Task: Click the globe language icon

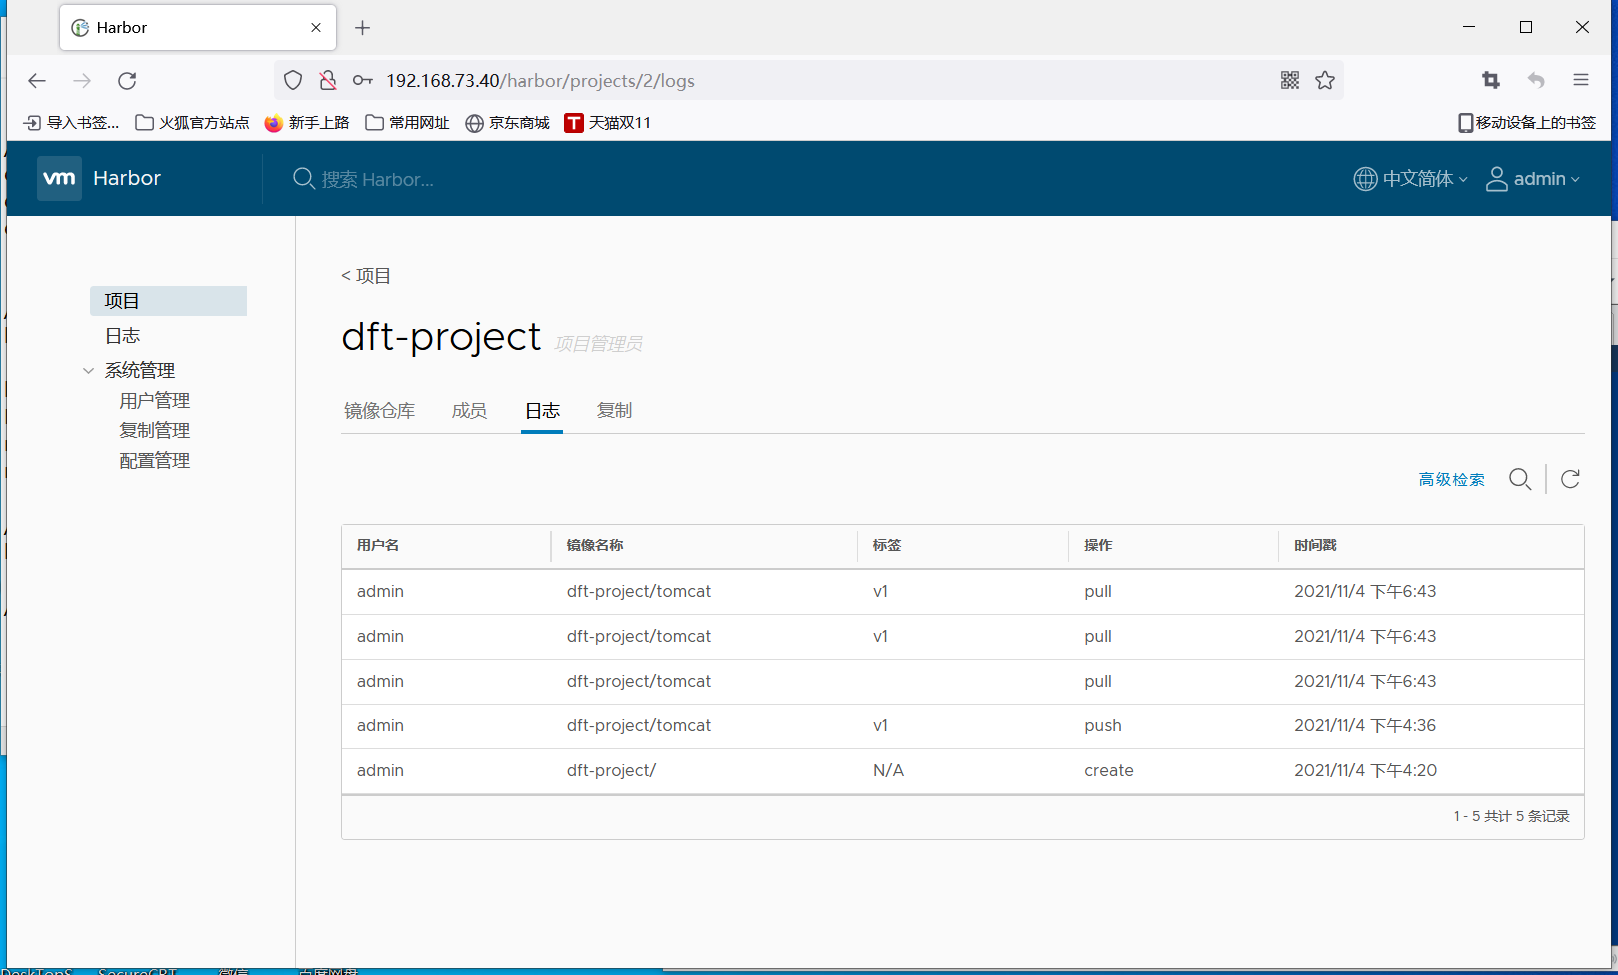Action: pos(1365,179)
